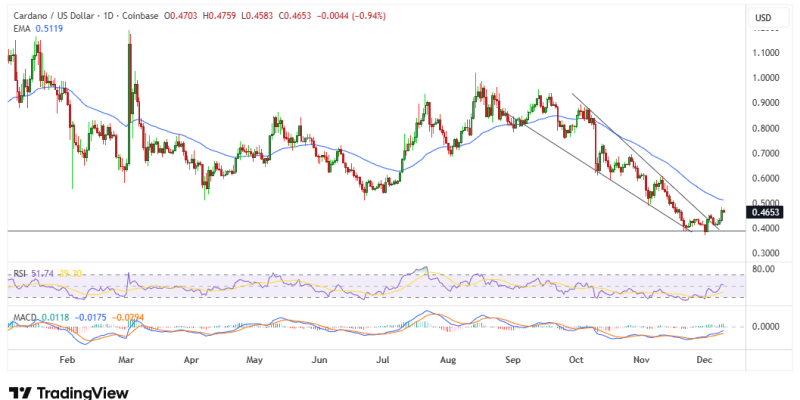Click the 0.0000 MACD scale label
Screen dimensions: 800x400
[766, 327]
